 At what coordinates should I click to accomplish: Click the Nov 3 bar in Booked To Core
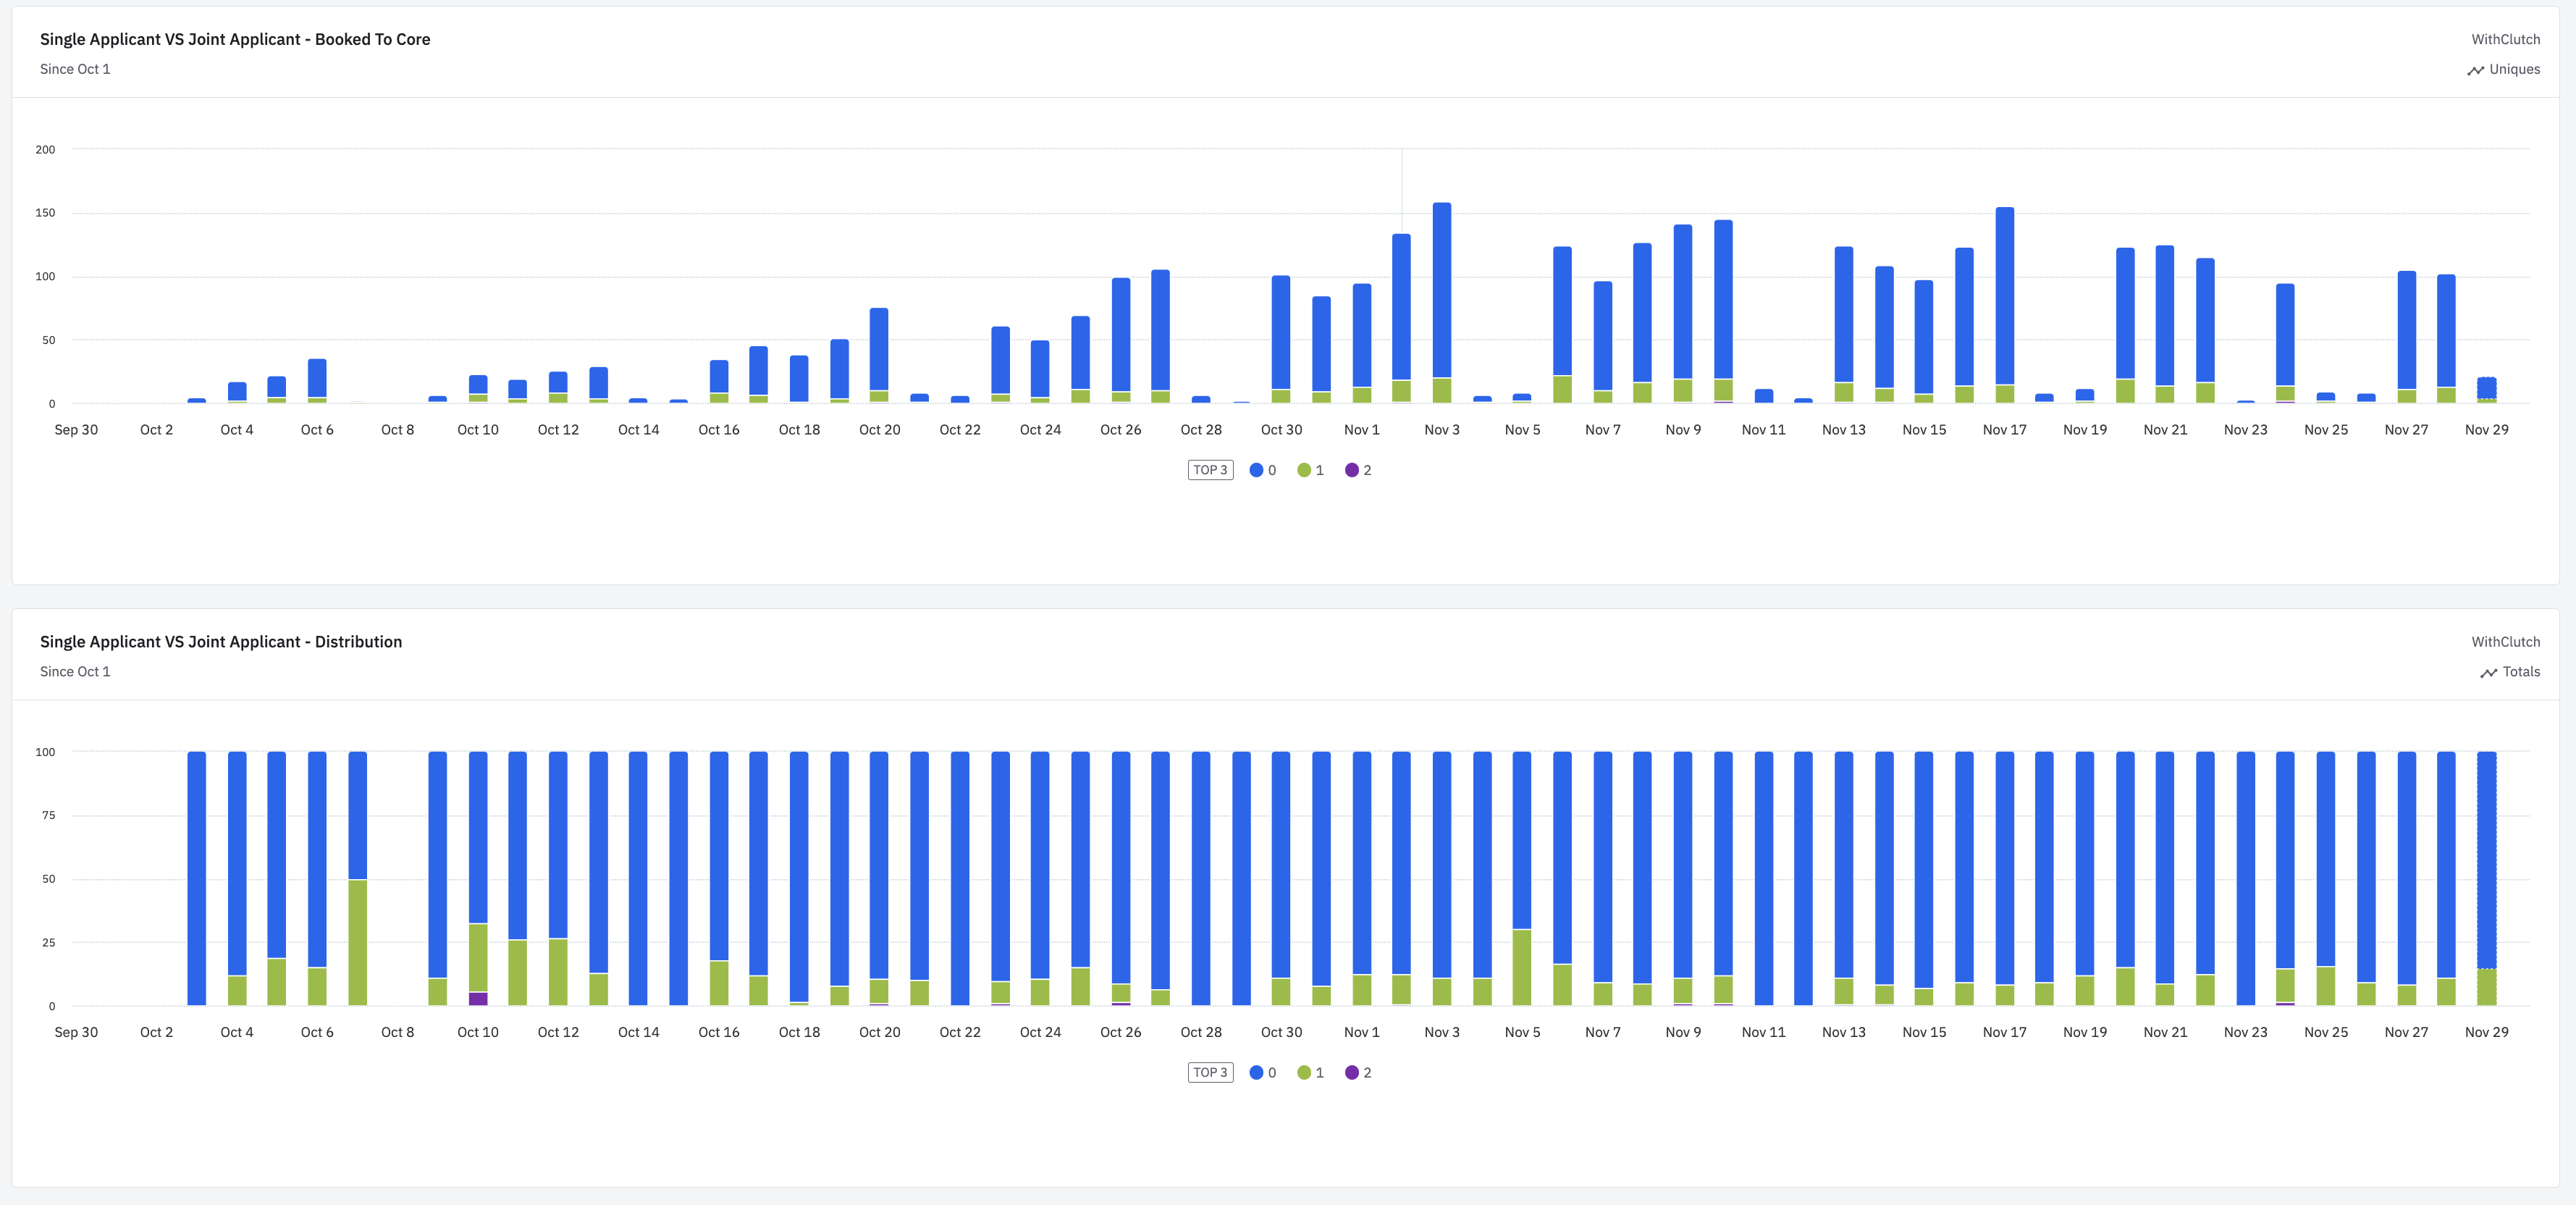point(1442,300)
